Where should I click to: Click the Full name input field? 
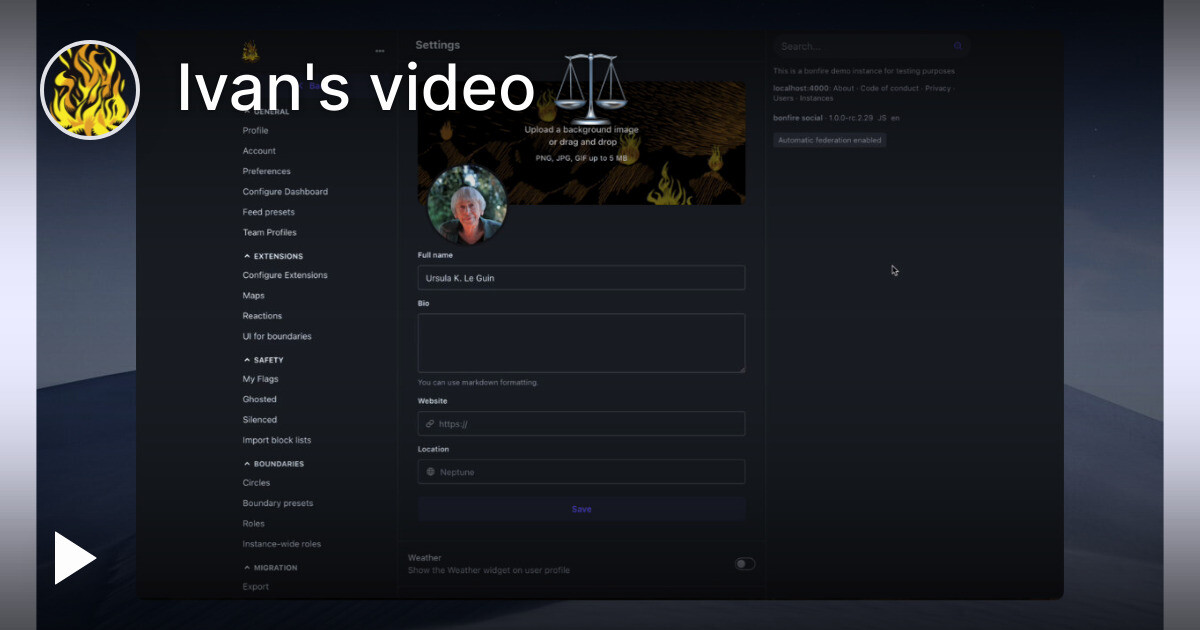(581, 278)
